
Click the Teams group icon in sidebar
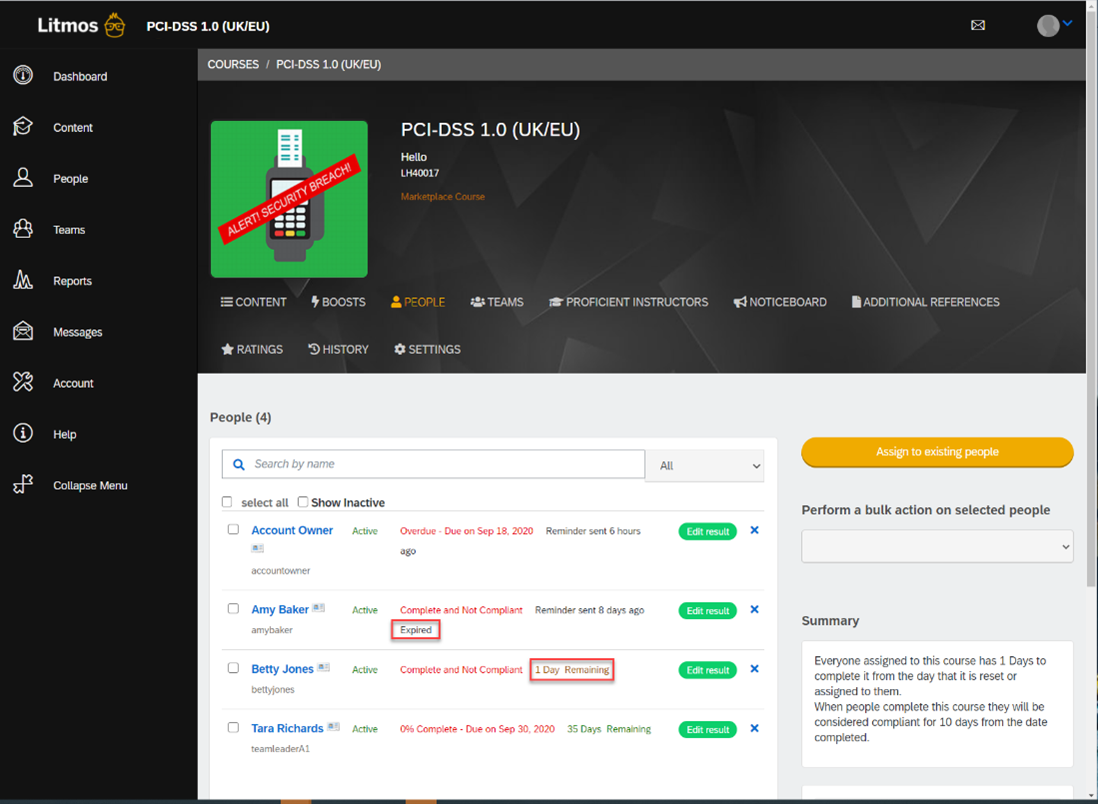(23, 229)
